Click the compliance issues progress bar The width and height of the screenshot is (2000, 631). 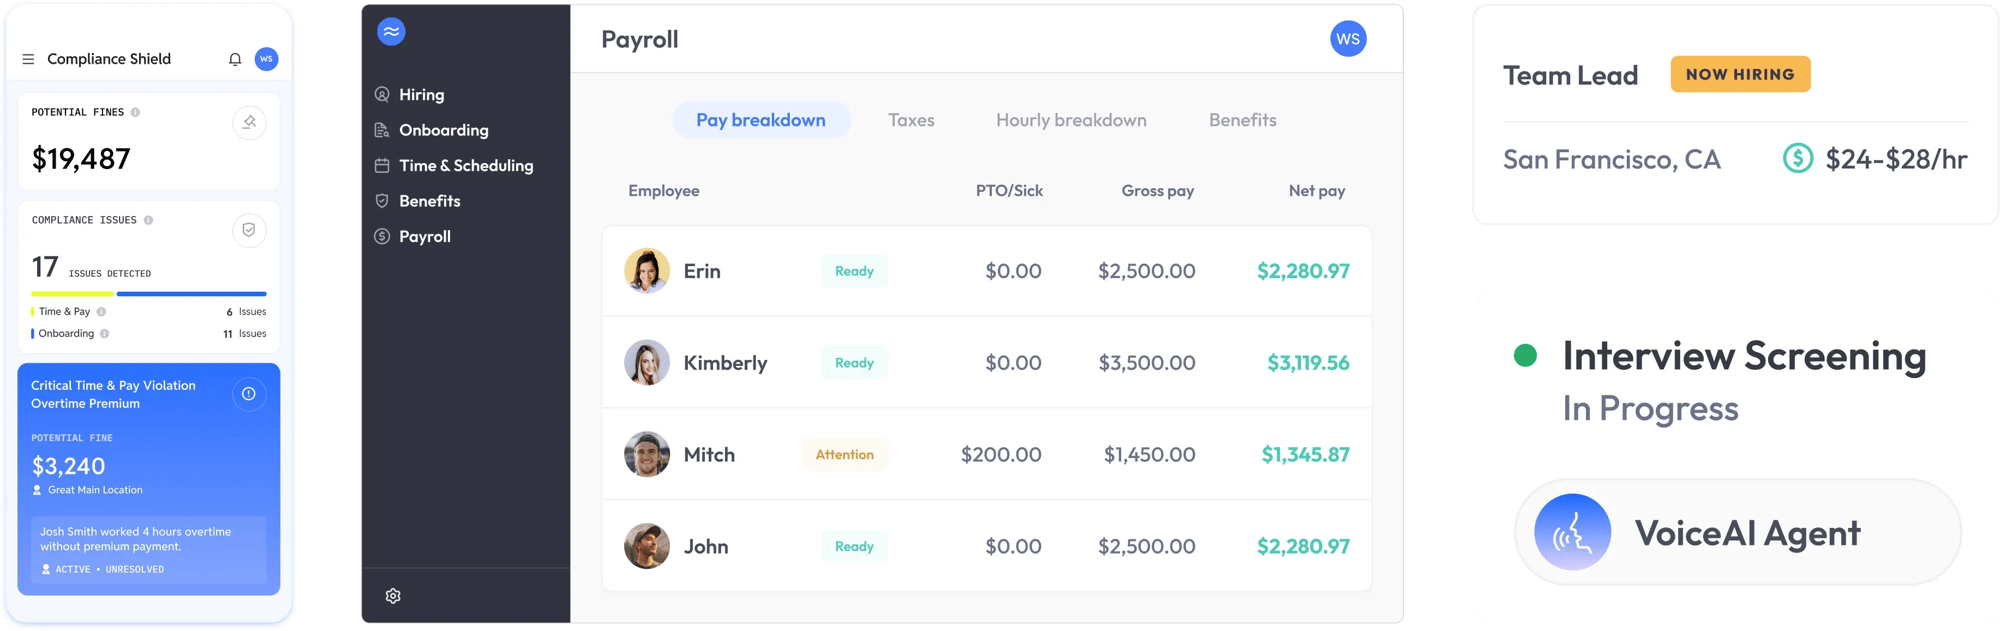(149, 294)
